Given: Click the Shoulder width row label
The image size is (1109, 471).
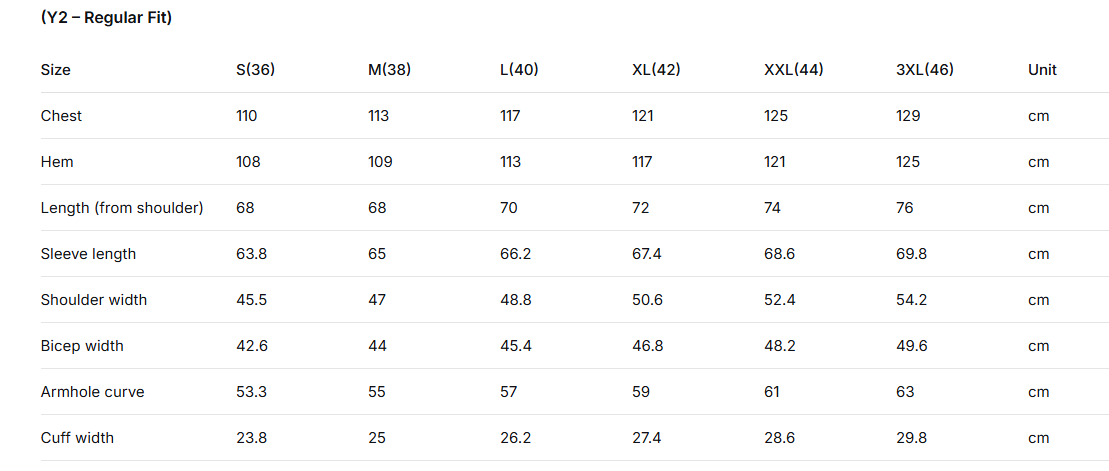Looking at the screenshot, I should [x=94, y=300].
